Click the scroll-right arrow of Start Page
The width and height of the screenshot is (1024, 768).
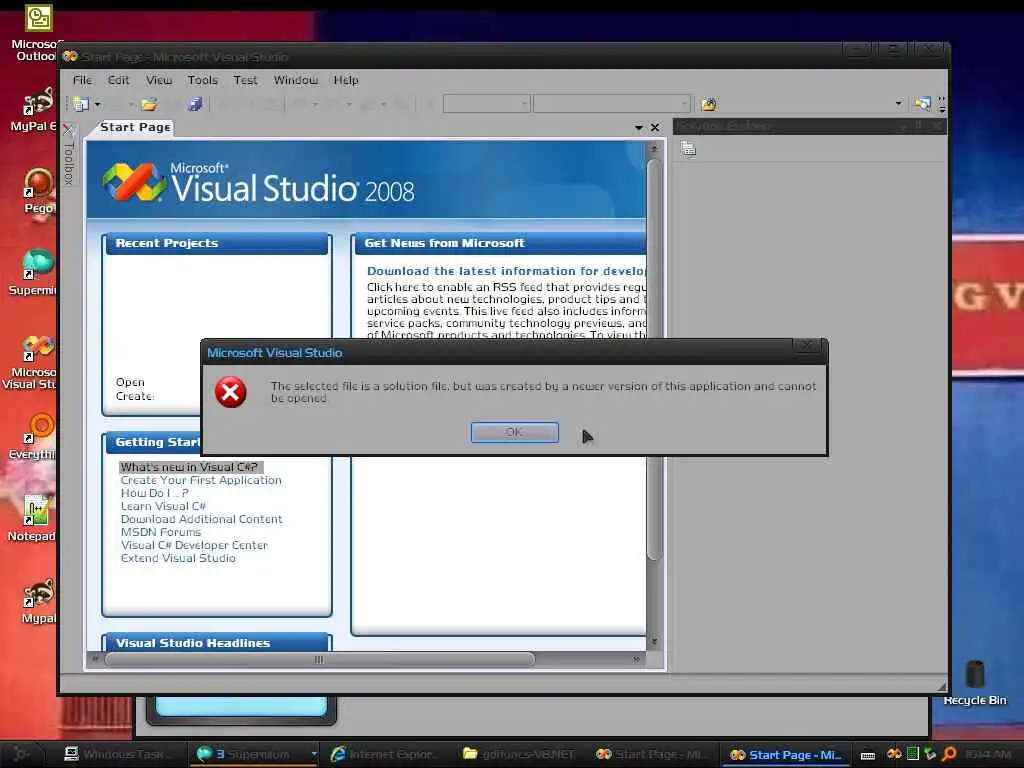pyautogui.click(x=637, y=660)
